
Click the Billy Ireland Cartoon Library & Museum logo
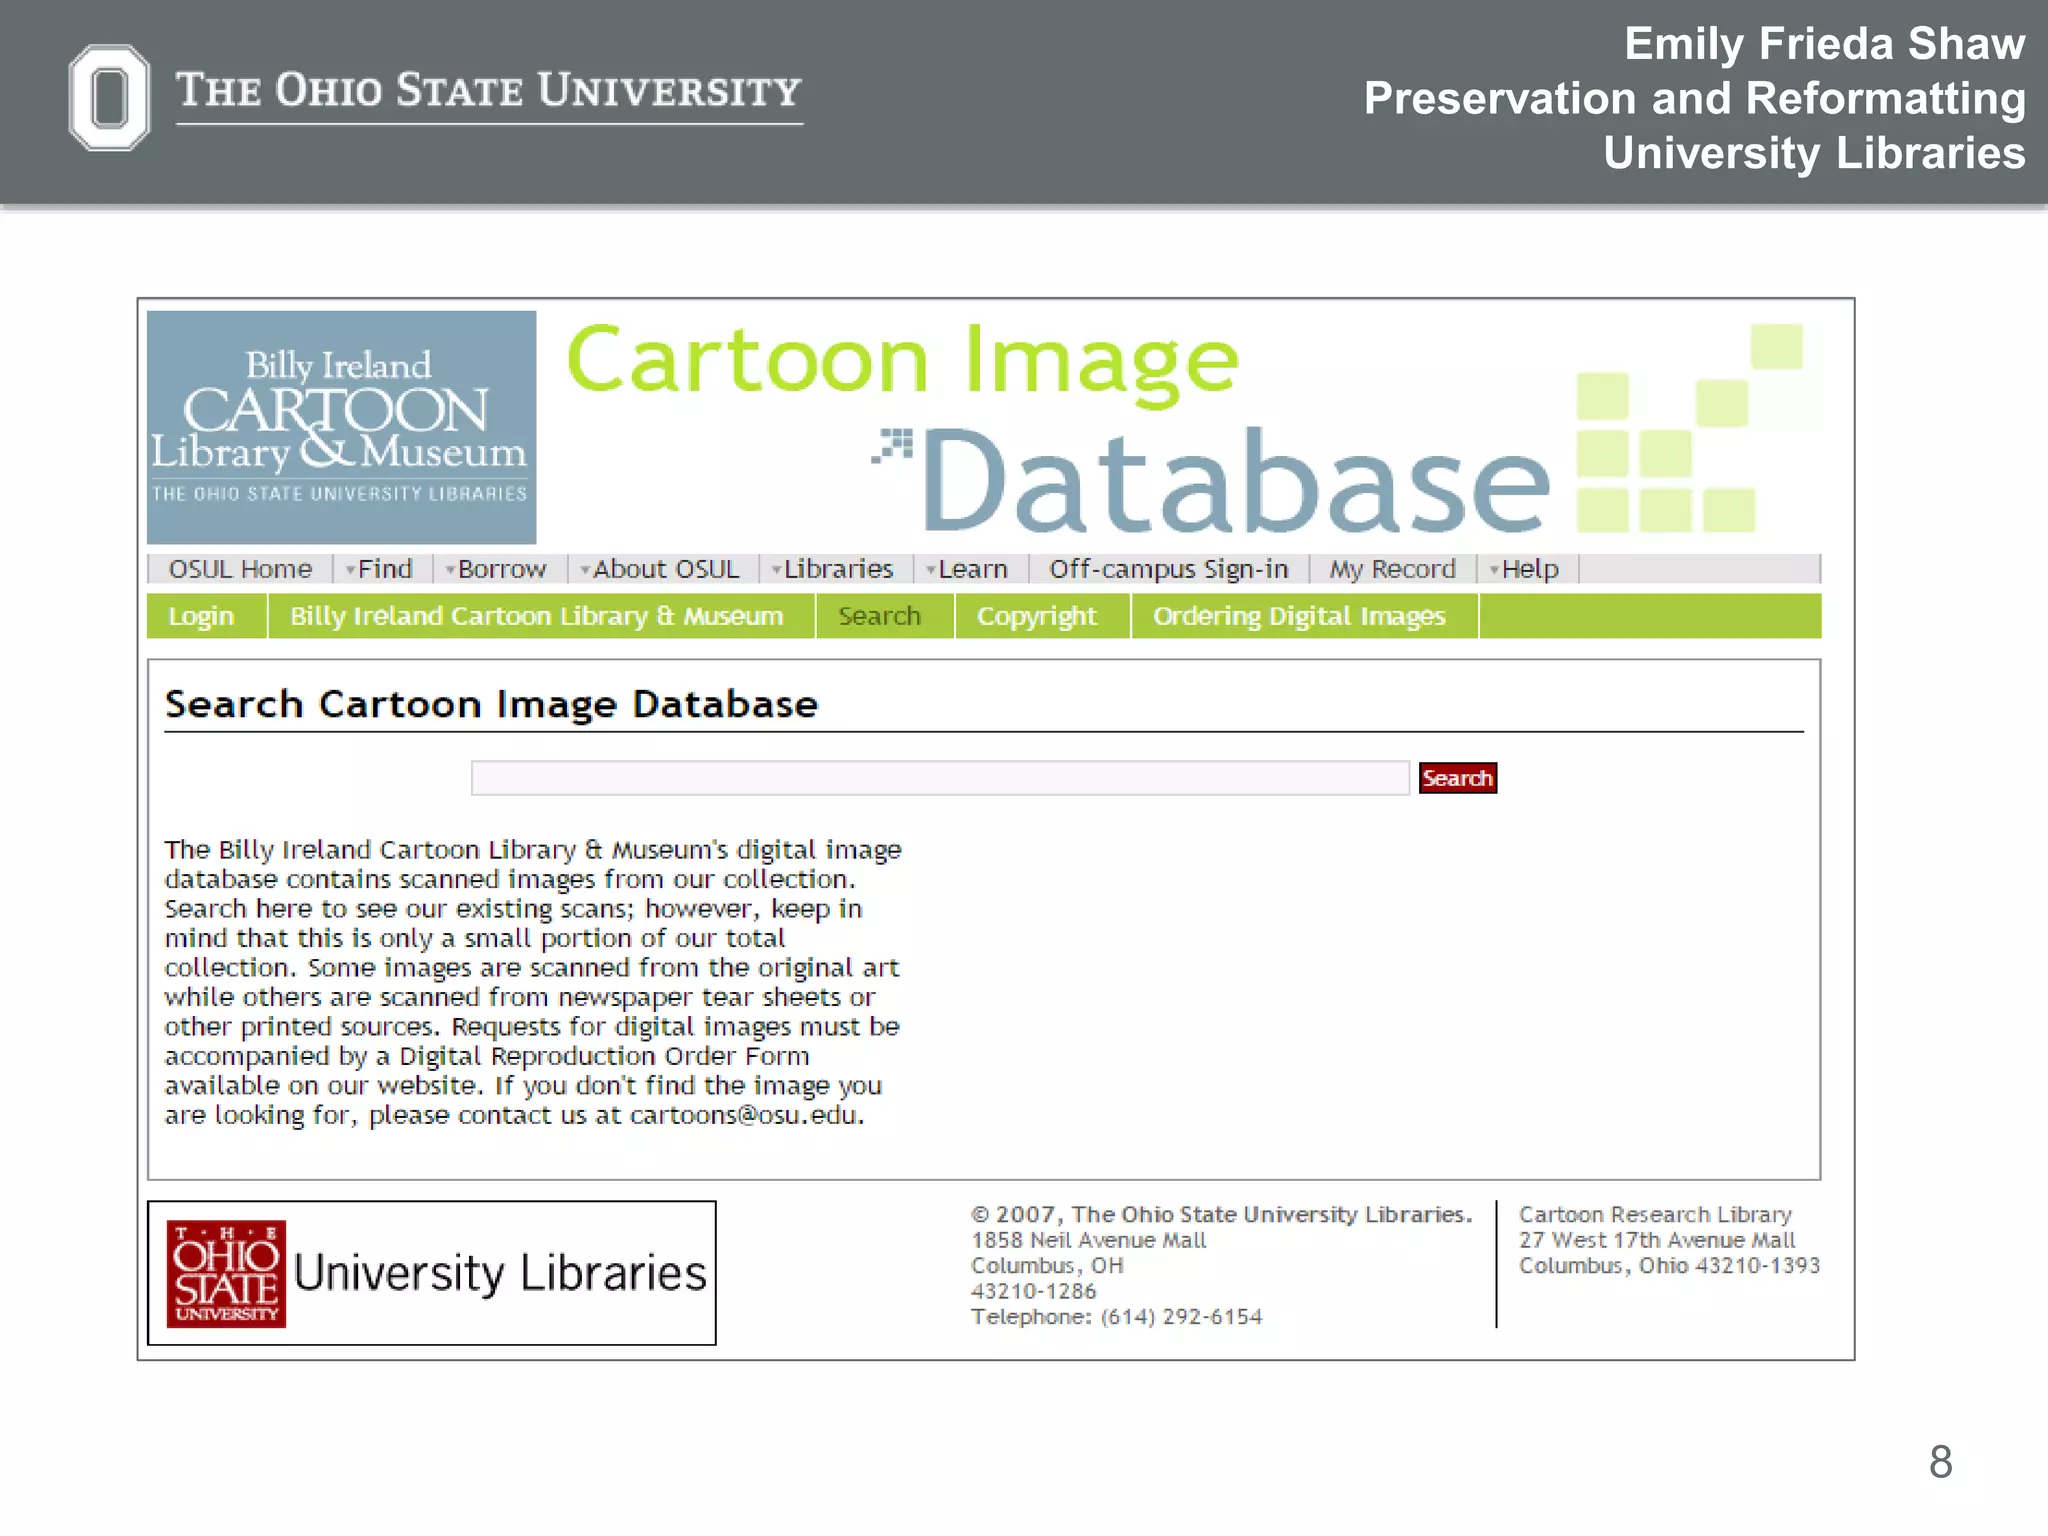click(x=341, y=427)
